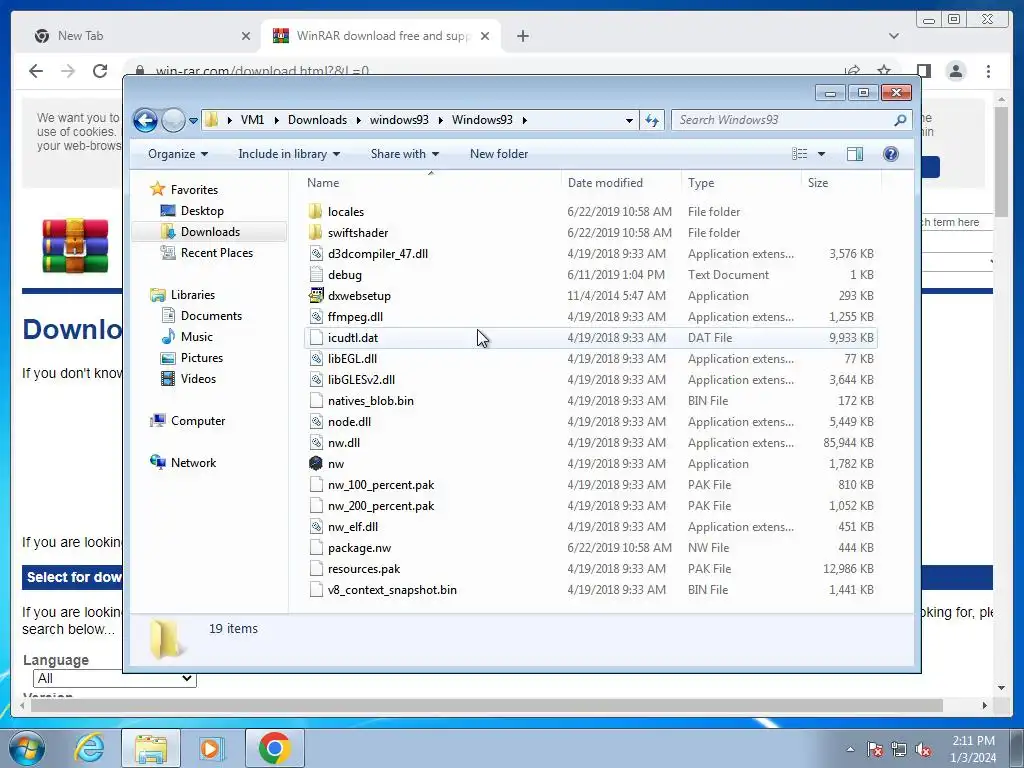This screenshot has width=1024, height=768.
Task: Select node.dll file icon
Action: 316,422
